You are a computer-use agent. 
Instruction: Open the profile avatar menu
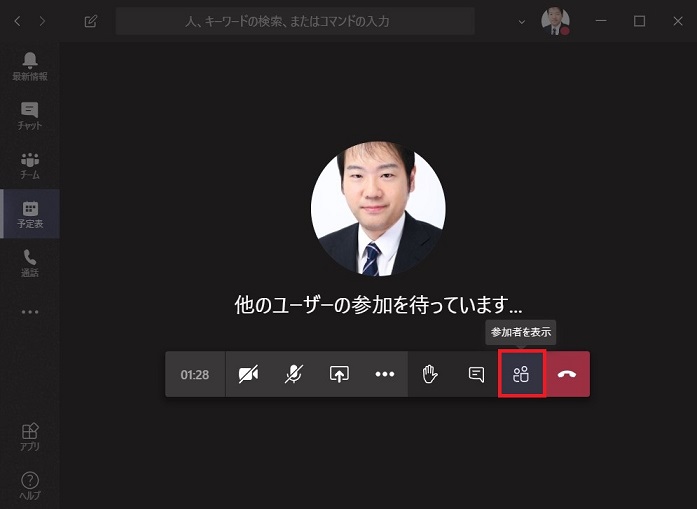point(555,20)
